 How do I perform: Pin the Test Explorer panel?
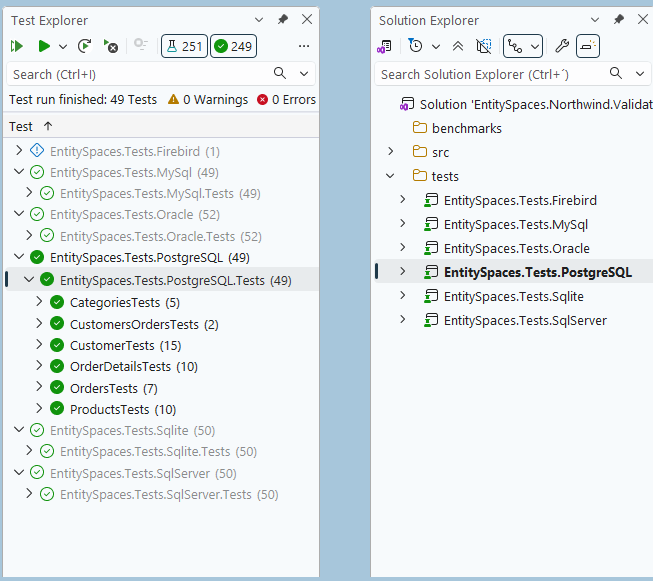coord(283,19)
